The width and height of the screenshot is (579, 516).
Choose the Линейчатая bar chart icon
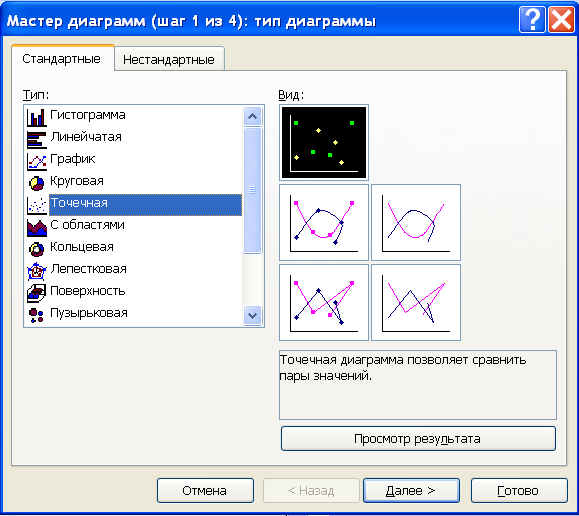(37, 139)
